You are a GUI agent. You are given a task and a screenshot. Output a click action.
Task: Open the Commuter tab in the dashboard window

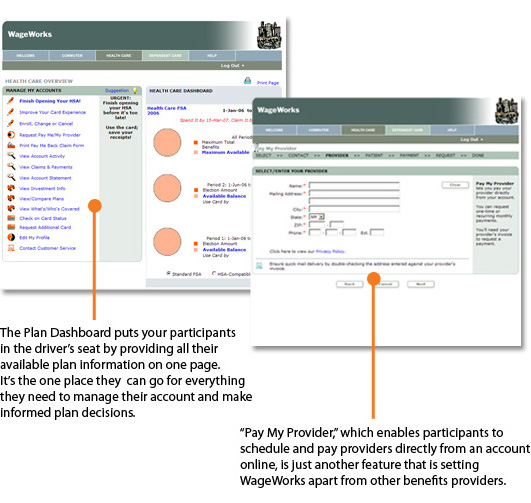pos(72,56)
